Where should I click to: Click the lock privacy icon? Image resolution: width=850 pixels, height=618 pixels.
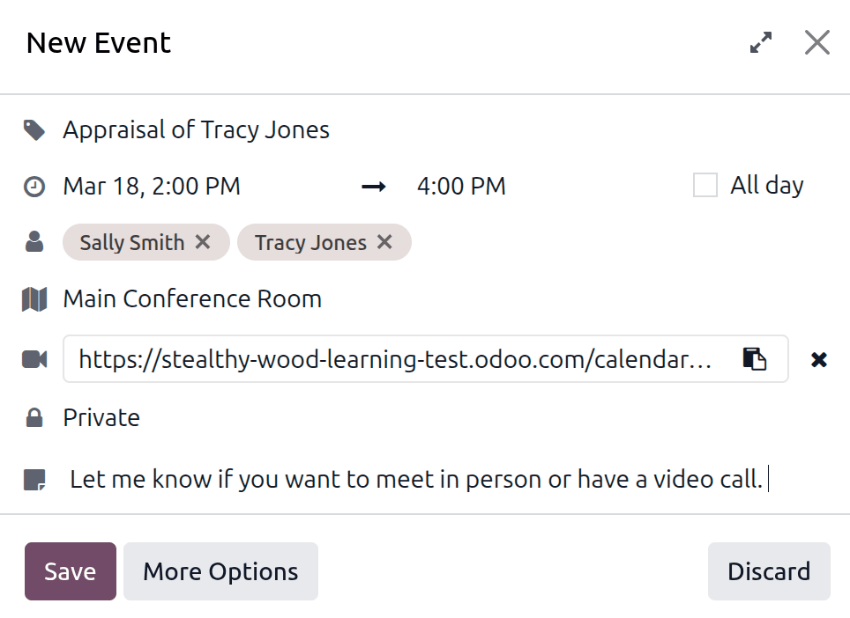tap(35, 418)
